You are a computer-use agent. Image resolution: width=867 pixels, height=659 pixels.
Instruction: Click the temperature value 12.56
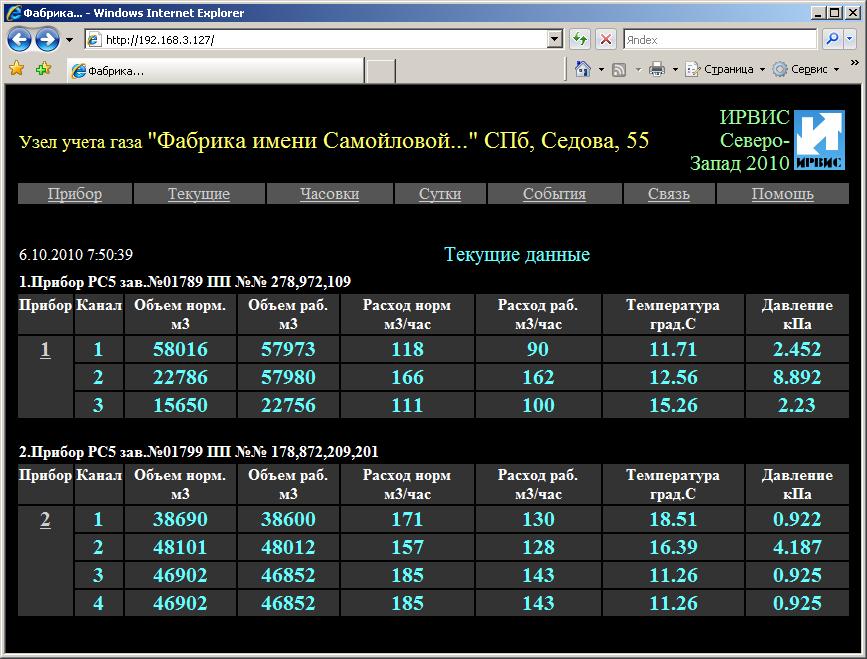coord(673,378)
